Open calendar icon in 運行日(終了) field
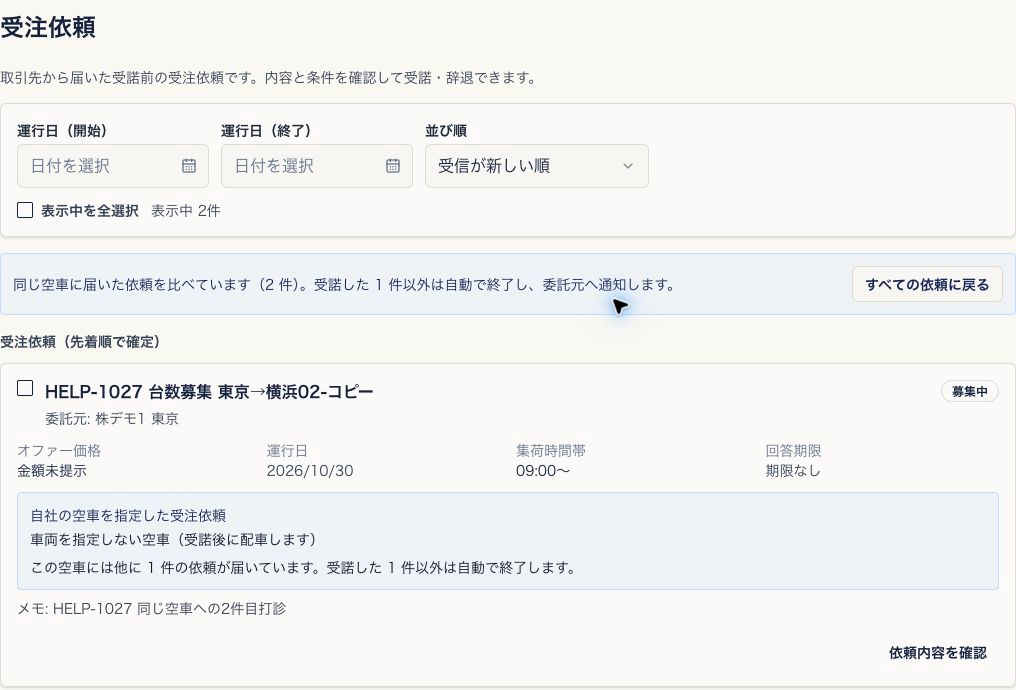 393,166
